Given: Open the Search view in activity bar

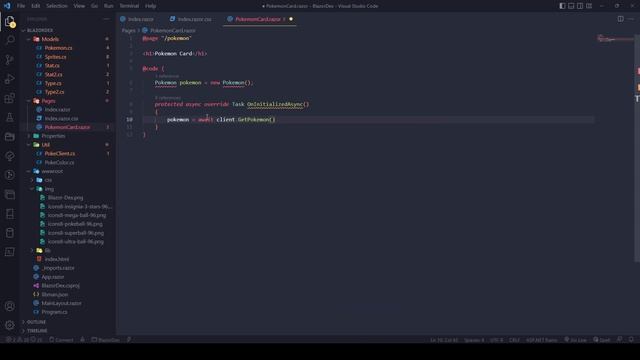Looking at the screenshot, I should pyautogui.click(x=10, y=40).
